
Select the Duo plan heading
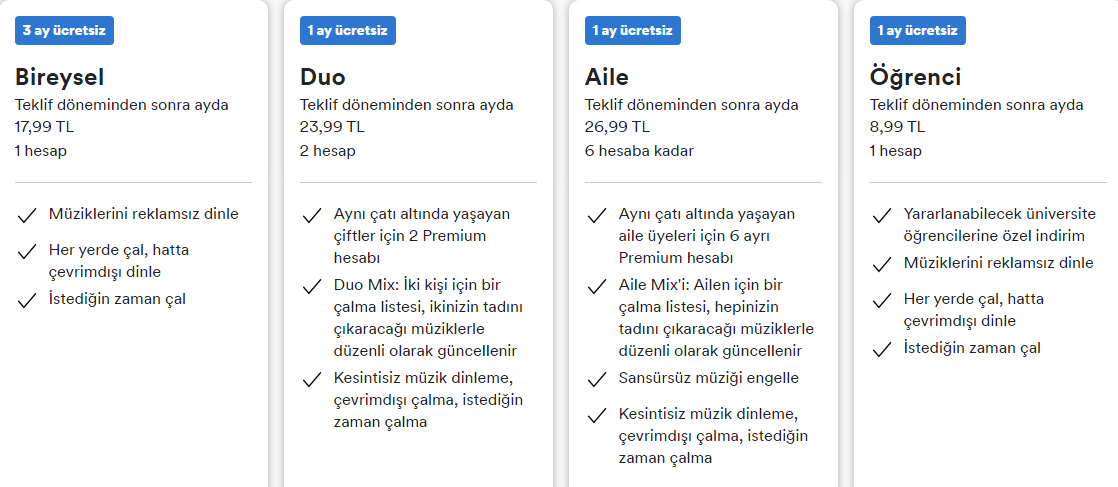[x=323, y=77]
